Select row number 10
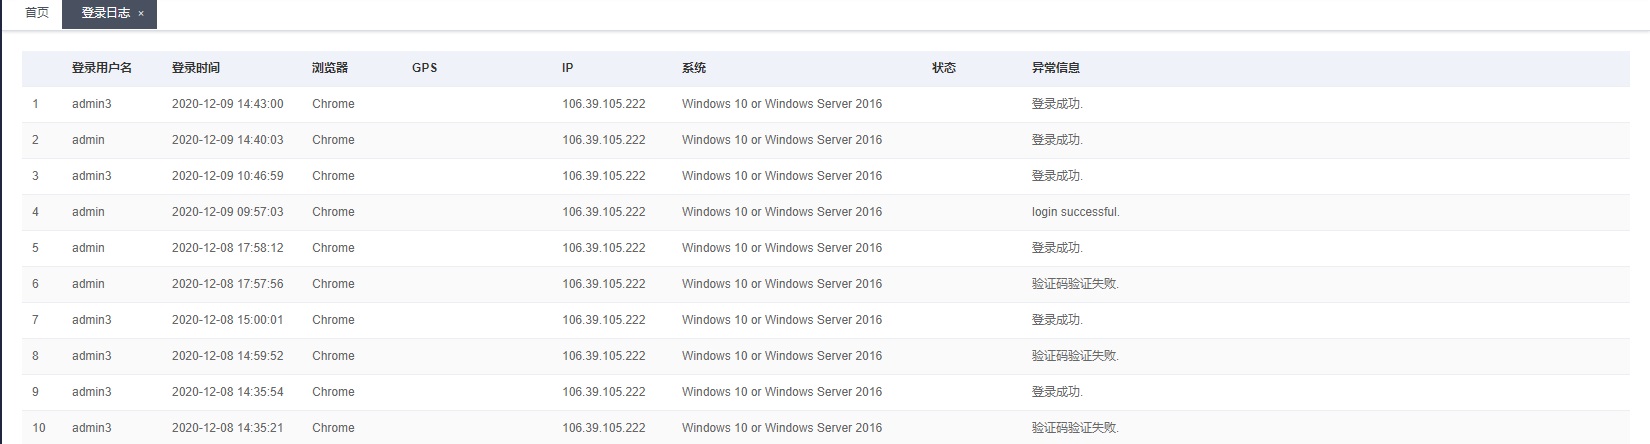This screenshot has height=444, width=1650. click(39, 428)
